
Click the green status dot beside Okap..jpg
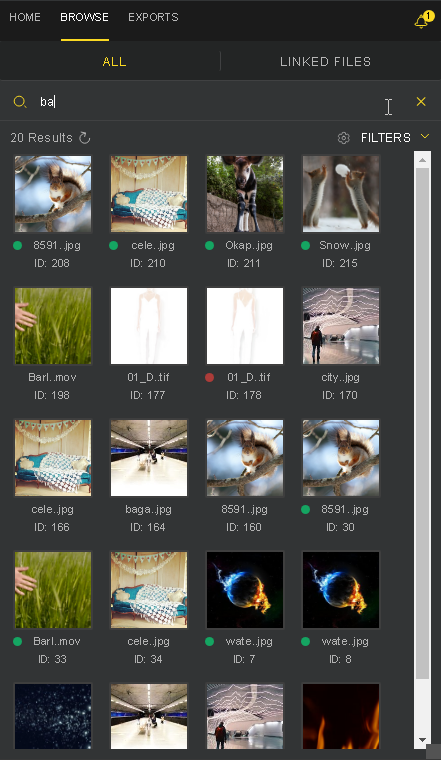(209, 245)
